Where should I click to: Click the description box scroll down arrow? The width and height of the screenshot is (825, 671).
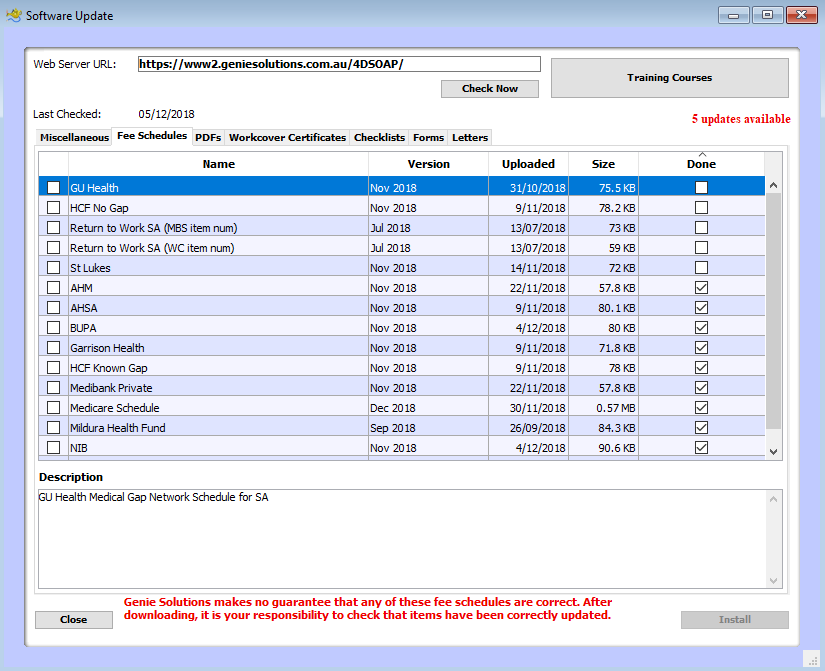coord(772,580)
